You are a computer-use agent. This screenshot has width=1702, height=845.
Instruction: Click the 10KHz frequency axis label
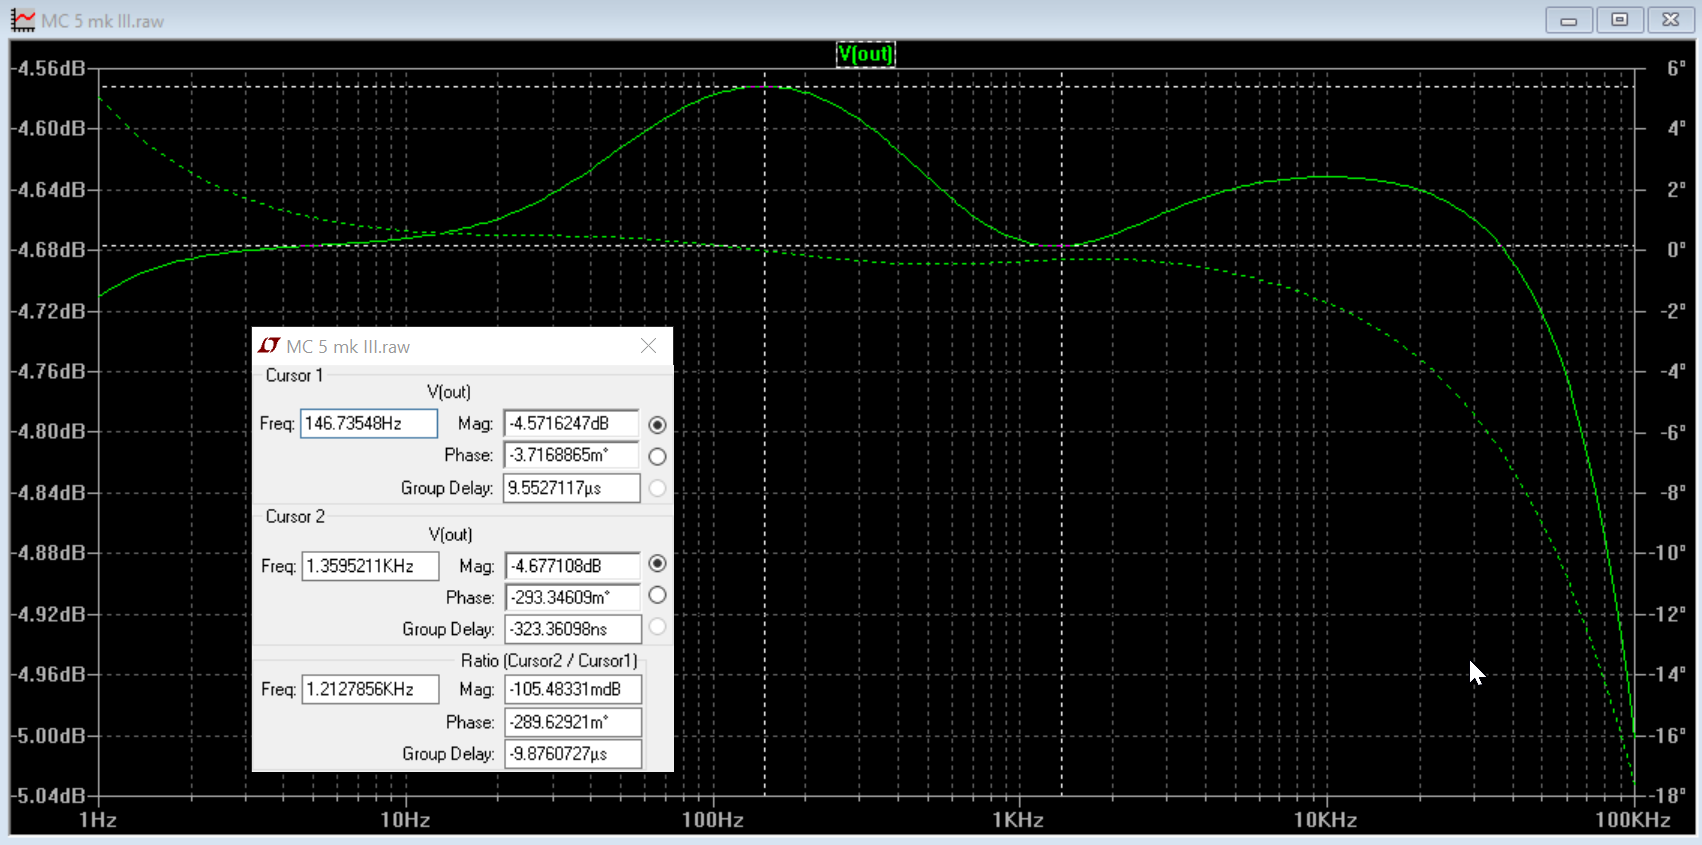click(x=1325, y=820)
